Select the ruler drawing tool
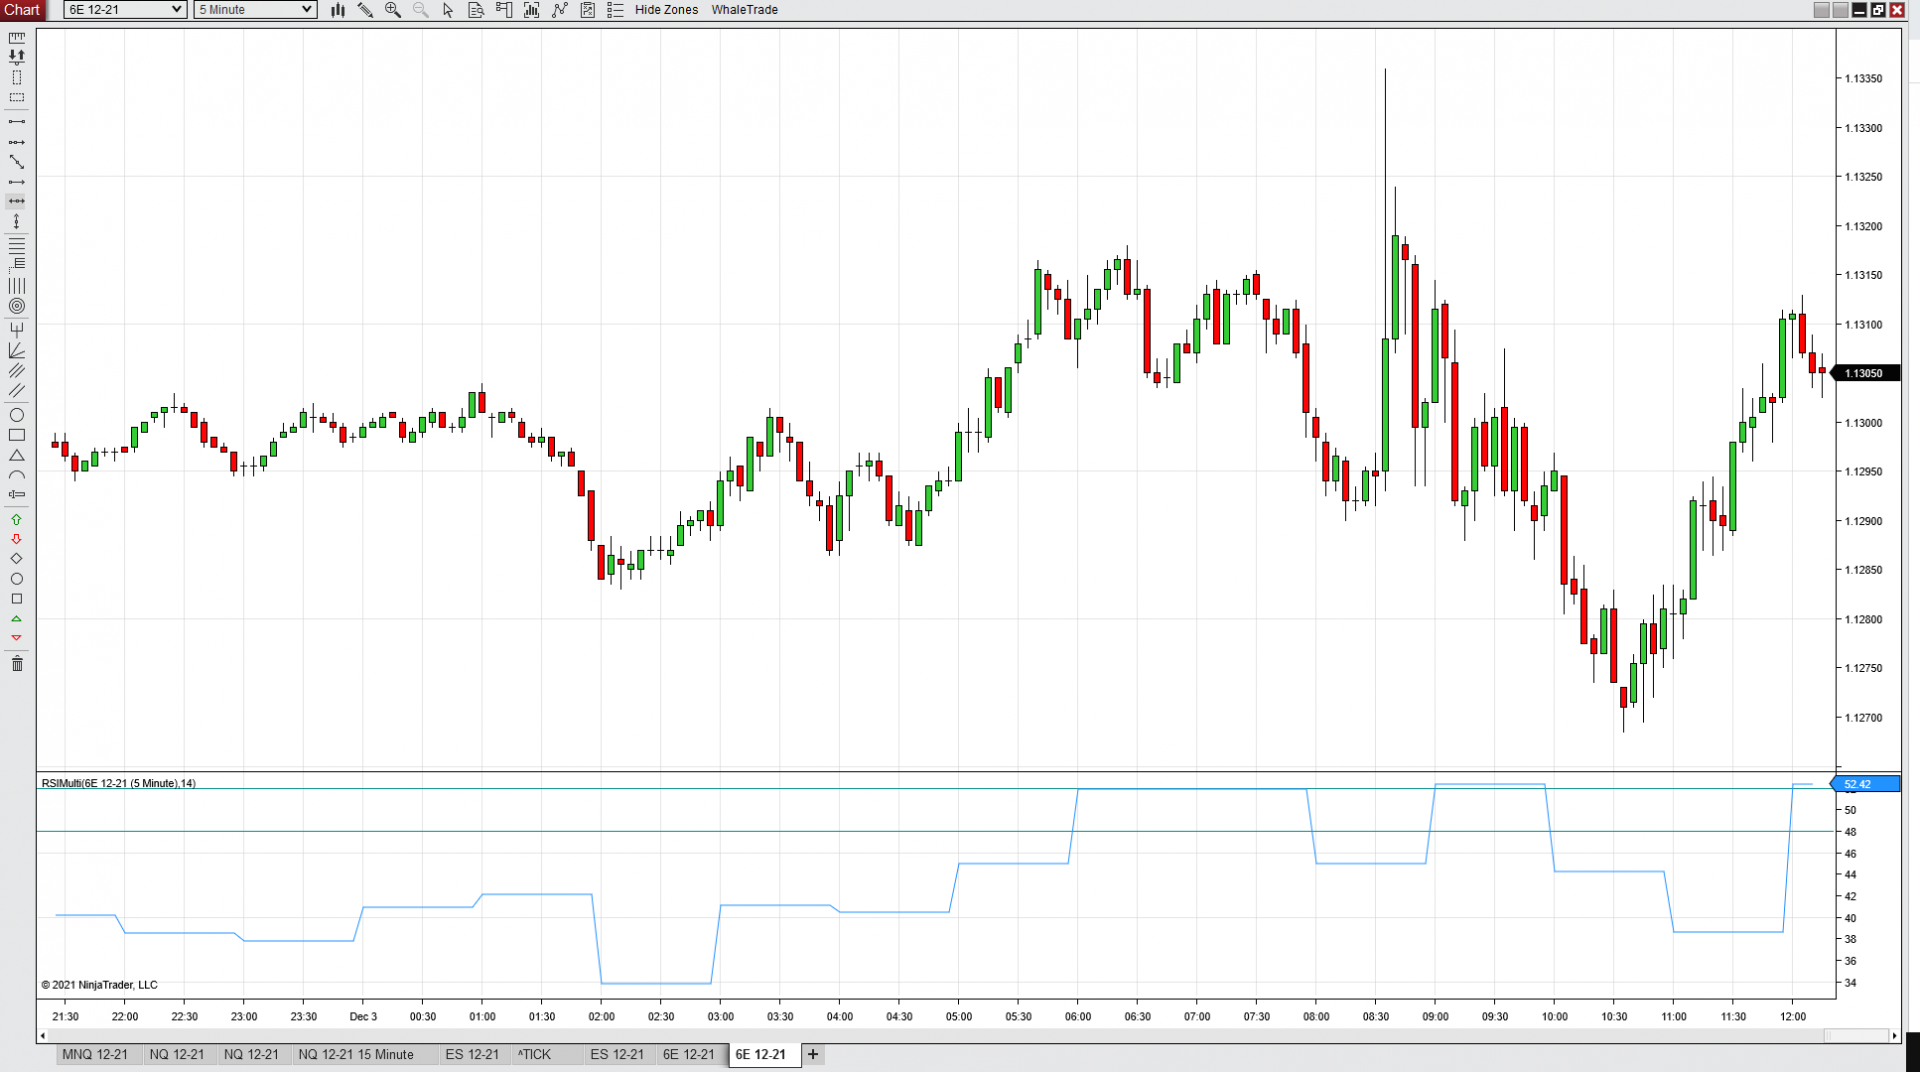 click(x=17, y=38)
